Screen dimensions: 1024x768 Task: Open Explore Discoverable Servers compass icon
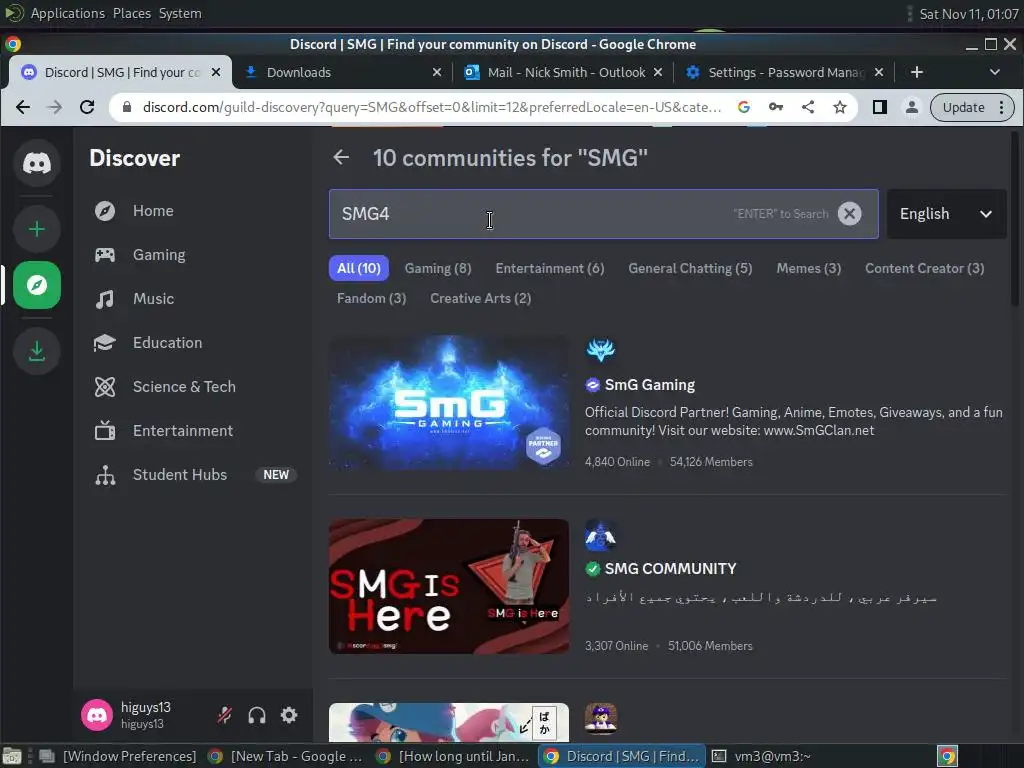pos(37,285)
